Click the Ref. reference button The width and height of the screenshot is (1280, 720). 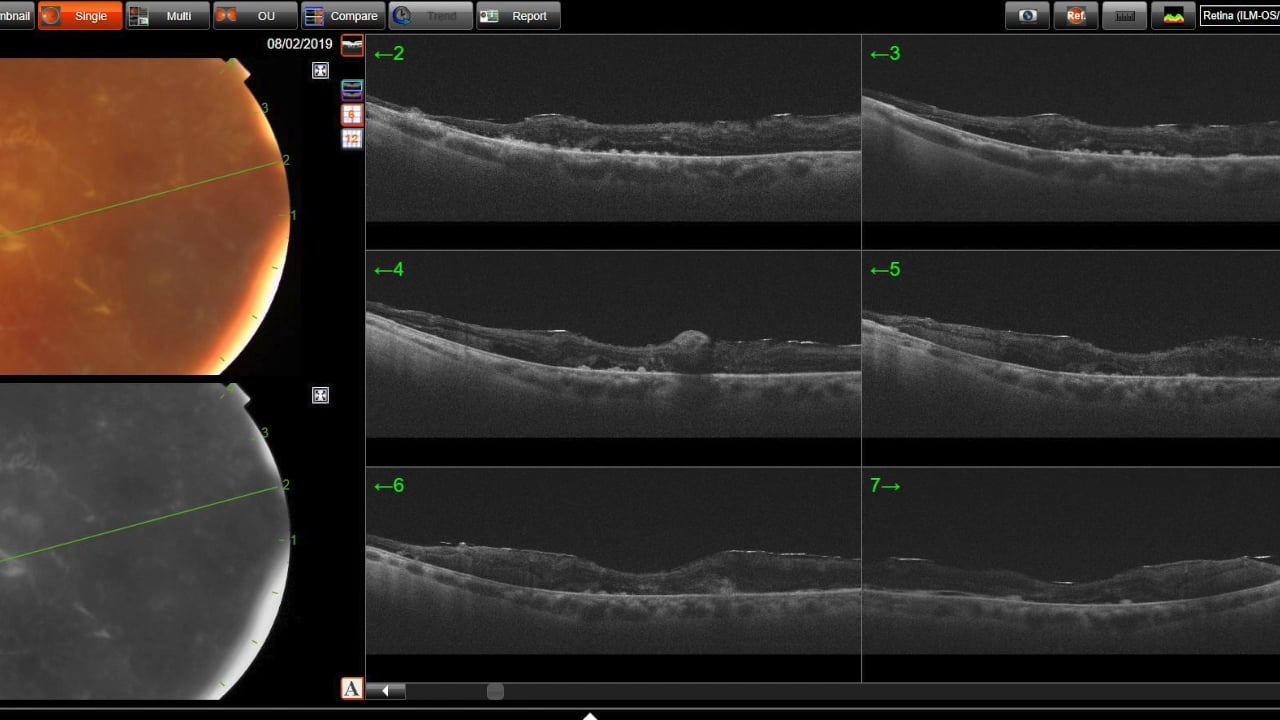1076,16
